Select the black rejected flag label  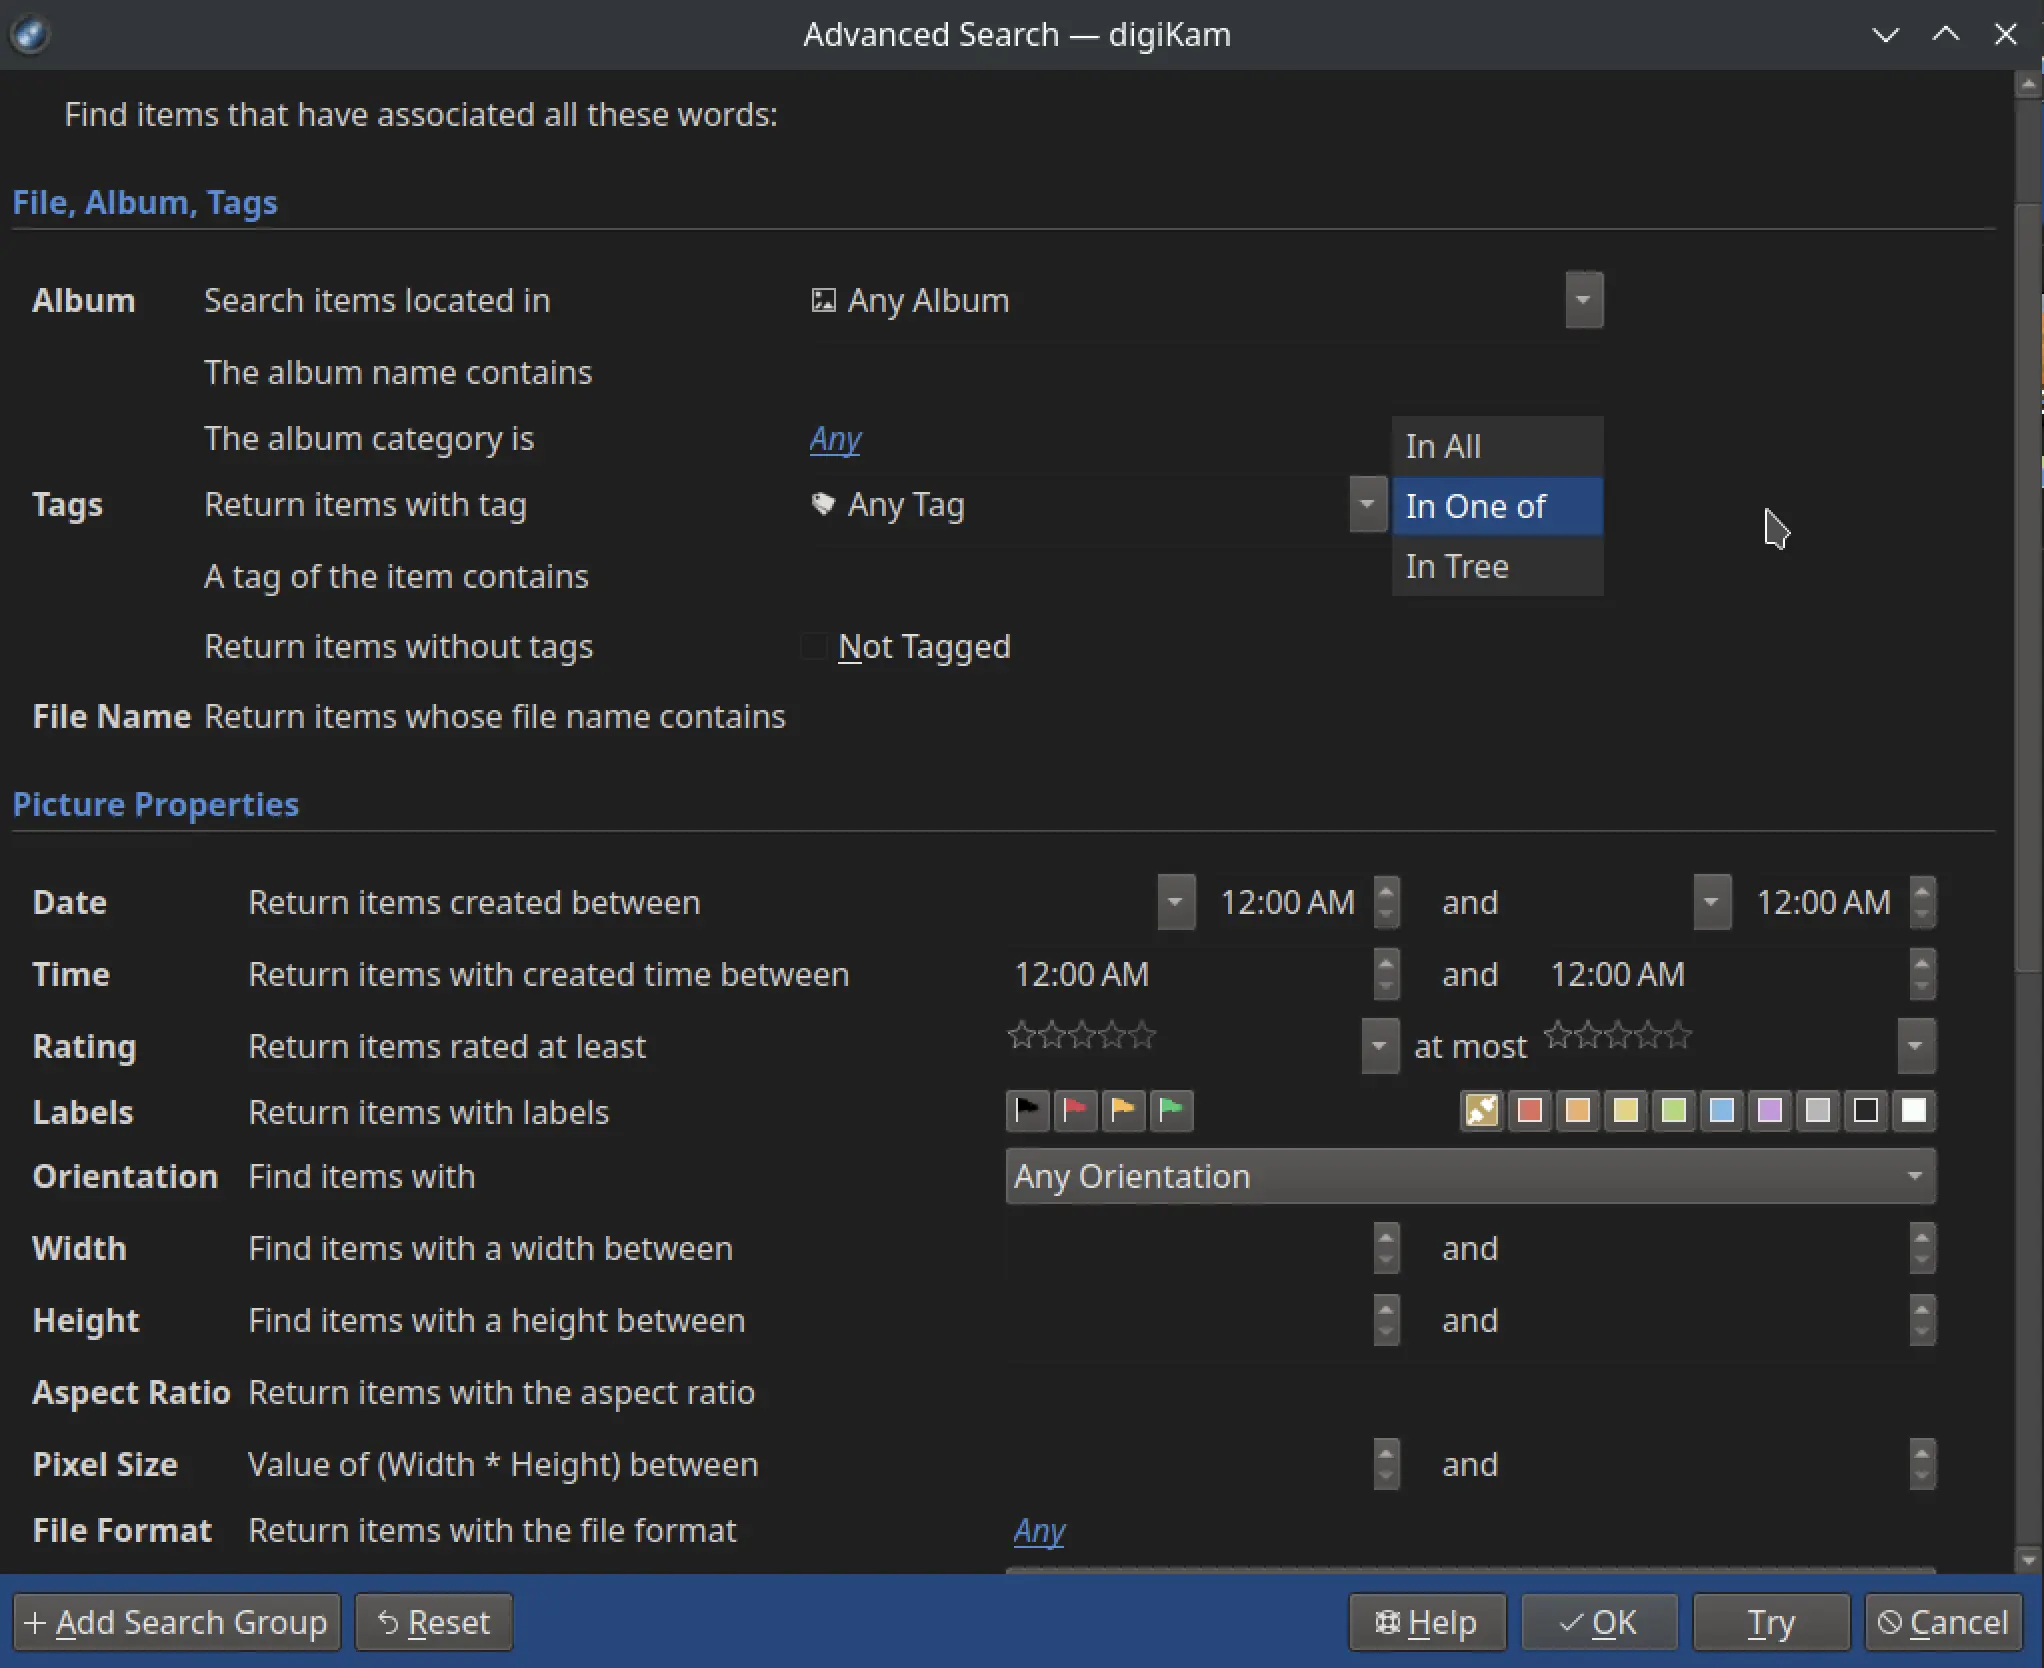pyautogui.click(x=1027, y=1111)
